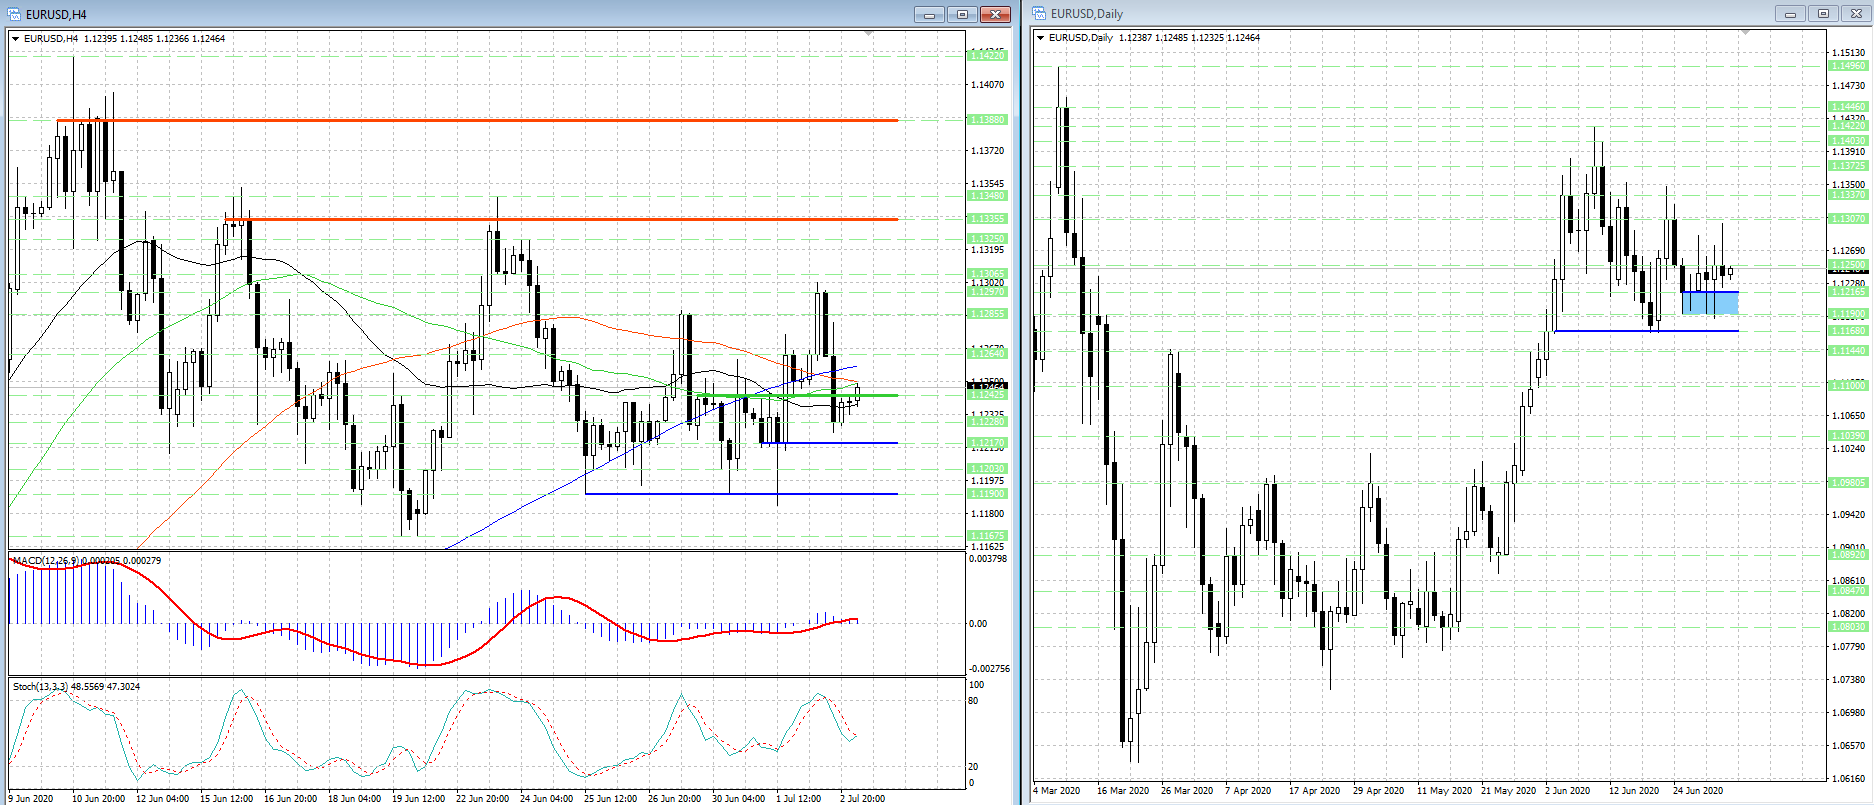The image size is (1874, 805).
Task: Close the EURUSD,Daily chart window
Action: click(1857, 13)
